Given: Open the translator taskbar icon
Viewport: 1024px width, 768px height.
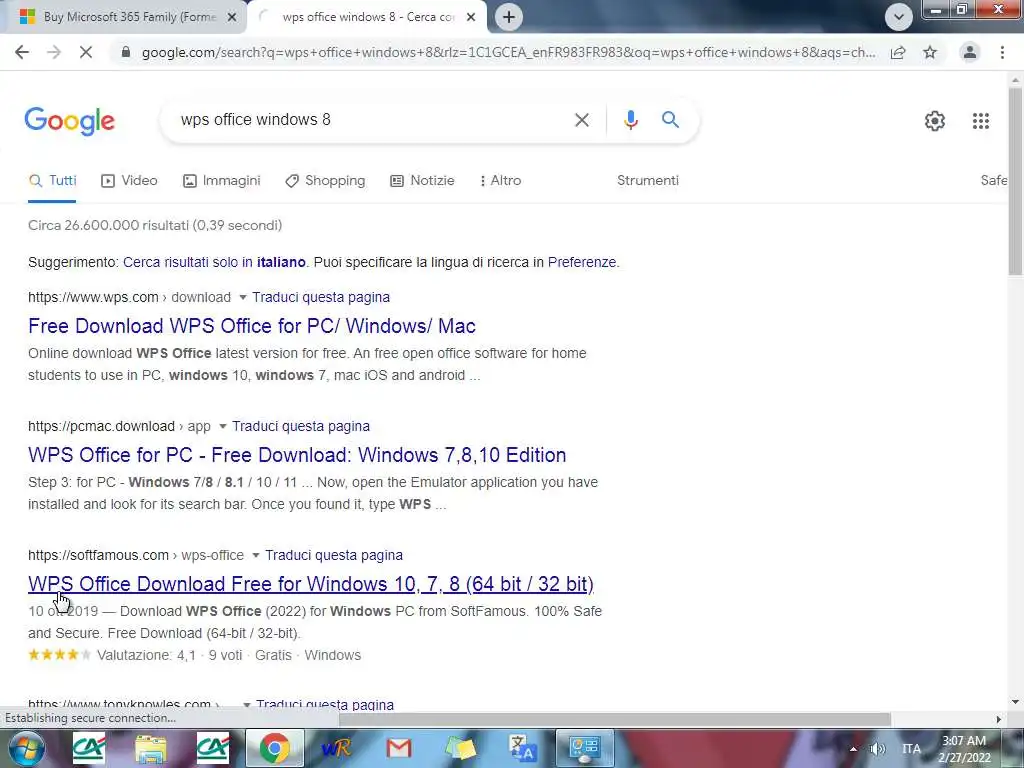Looking at the screenshot, I should [522, 748].
